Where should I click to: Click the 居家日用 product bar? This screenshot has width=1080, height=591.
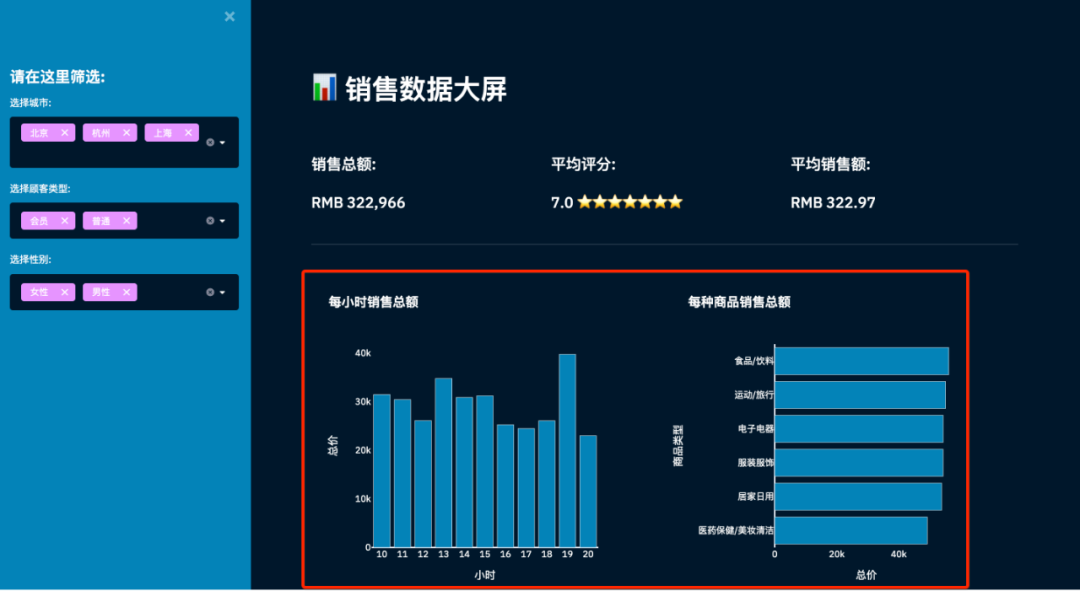coord(858,497)
